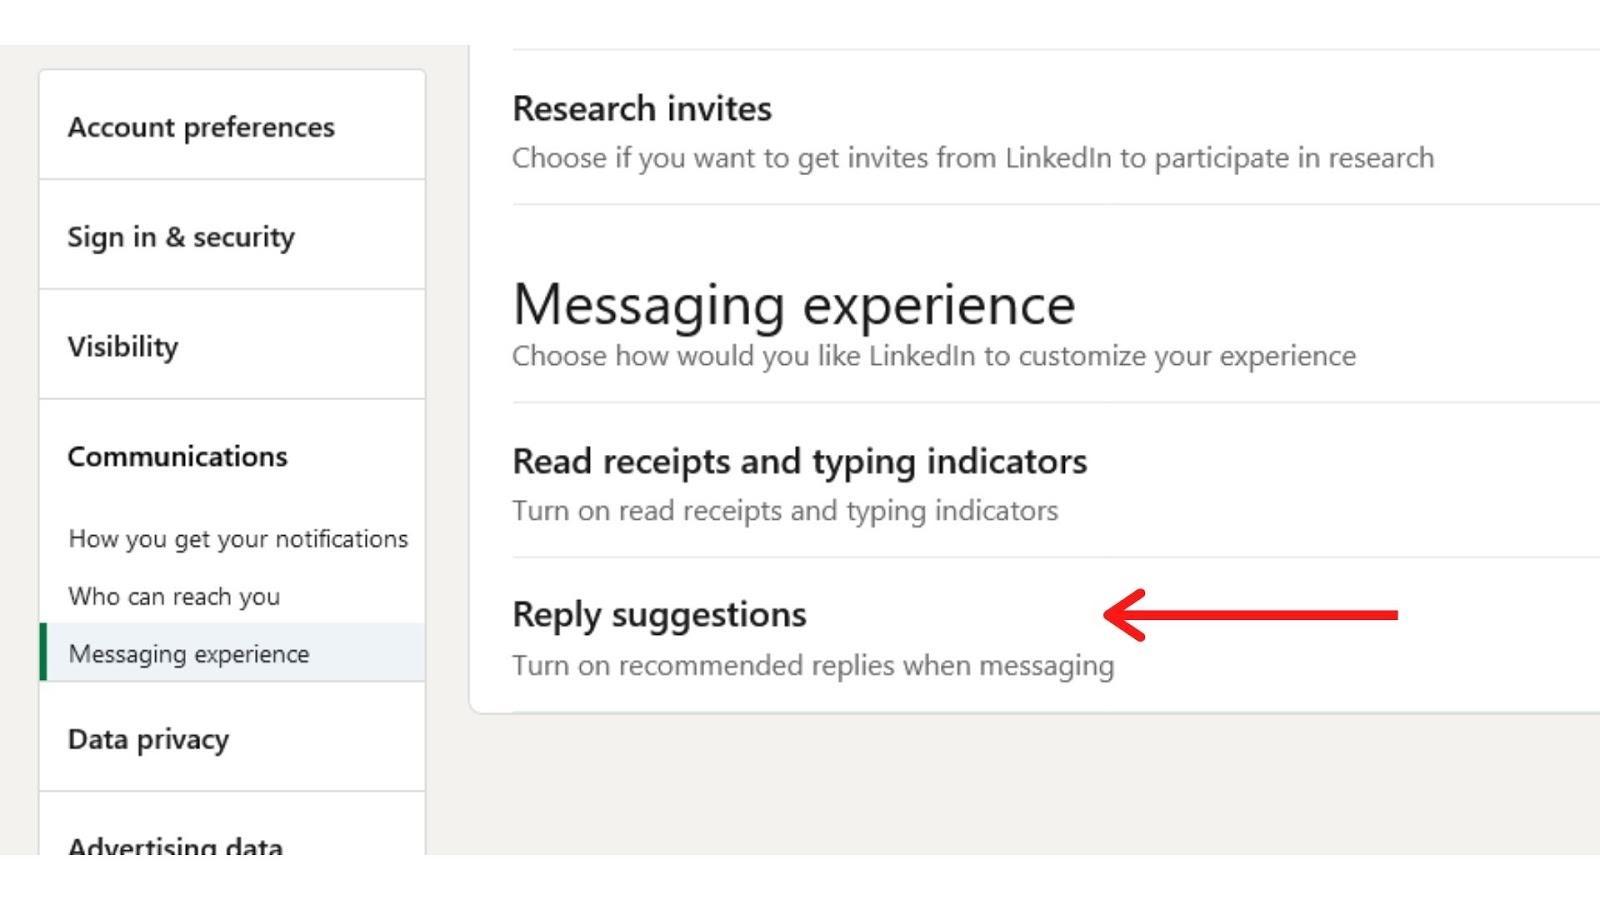This screenshot has height=900, width=1600.
Task: Click the red arrow annotation
Action: point(1250,614)
